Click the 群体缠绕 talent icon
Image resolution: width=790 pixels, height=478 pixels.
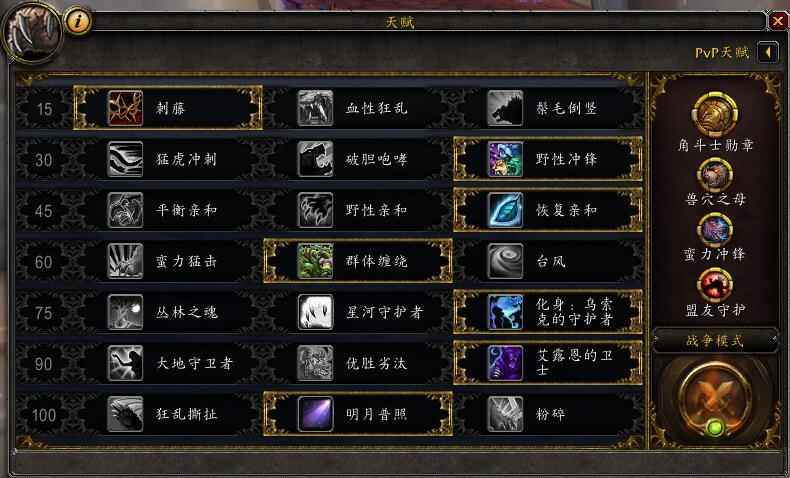(315, 261)
